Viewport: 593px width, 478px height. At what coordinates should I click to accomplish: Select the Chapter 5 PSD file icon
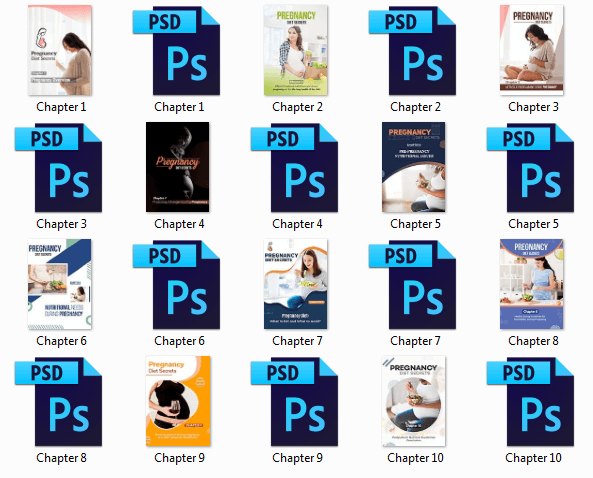pyautogui.click(x=531, y=168)
